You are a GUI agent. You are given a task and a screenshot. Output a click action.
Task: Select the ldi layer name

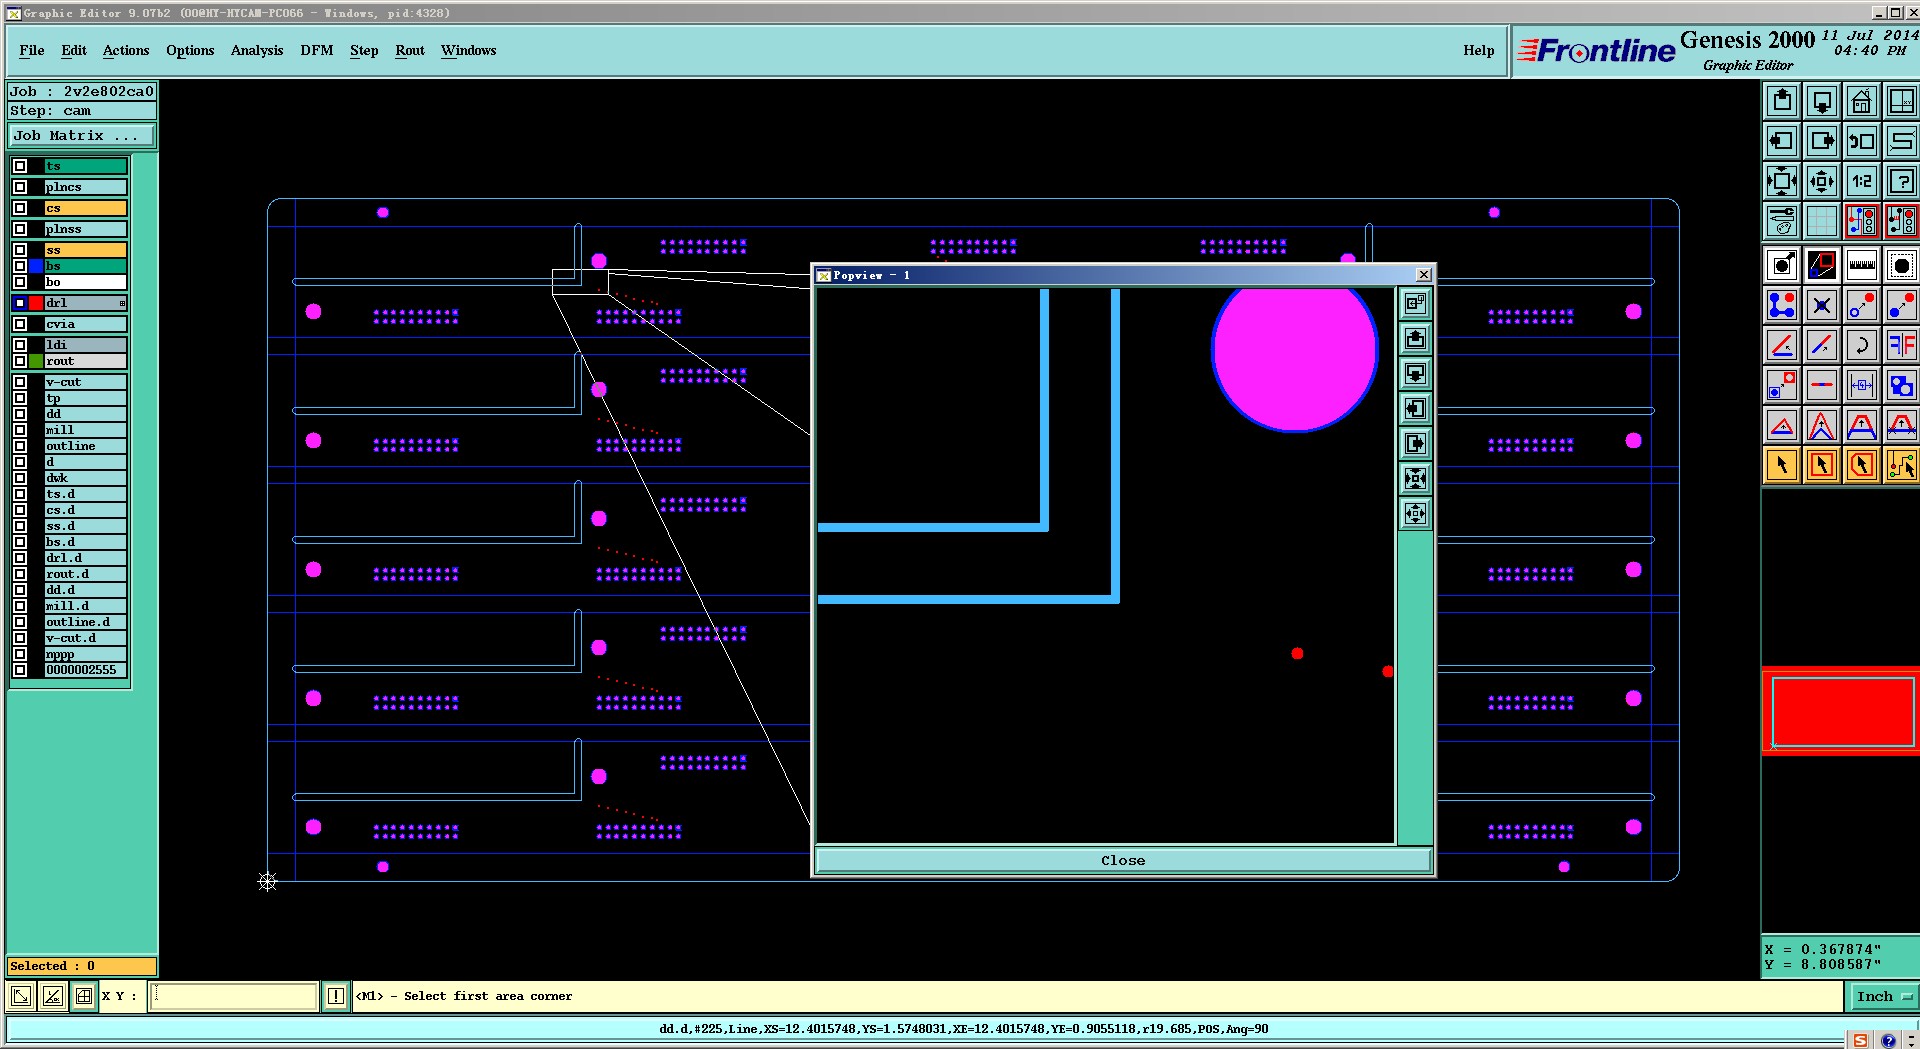coord(85,345)
